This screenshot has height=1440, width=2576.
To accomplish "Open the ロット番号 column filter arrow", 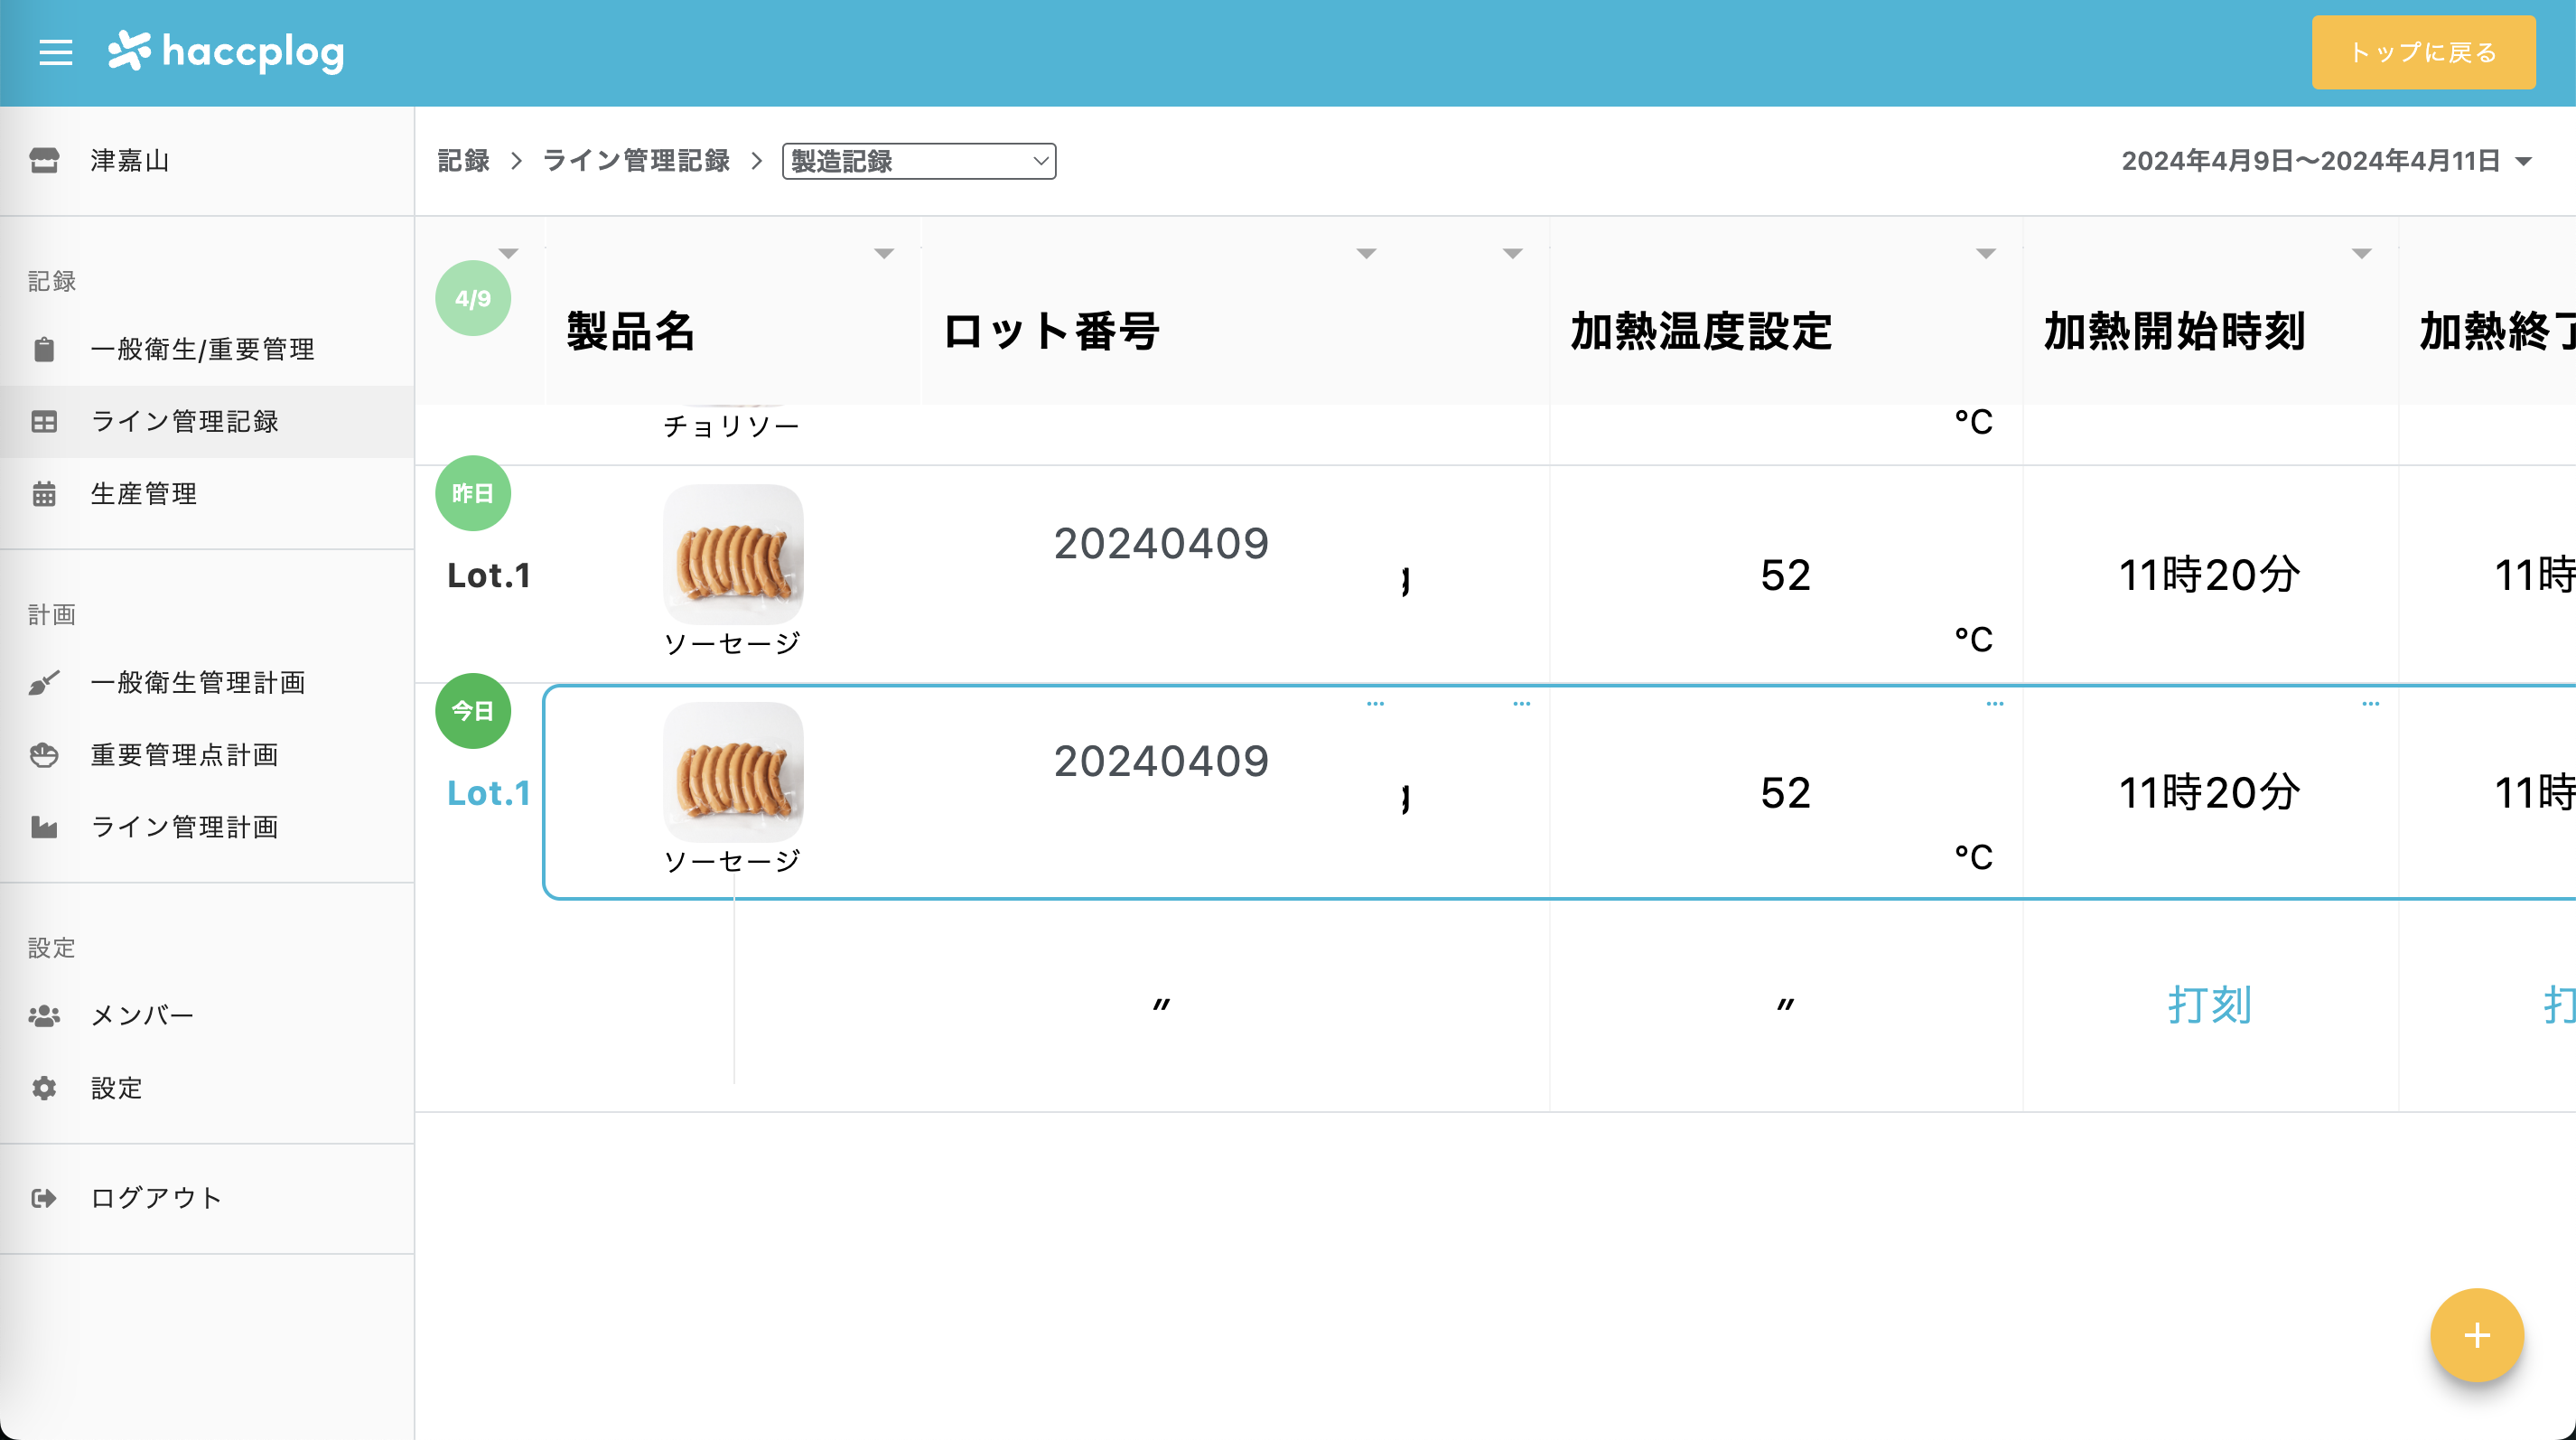I will (1366, 254).
